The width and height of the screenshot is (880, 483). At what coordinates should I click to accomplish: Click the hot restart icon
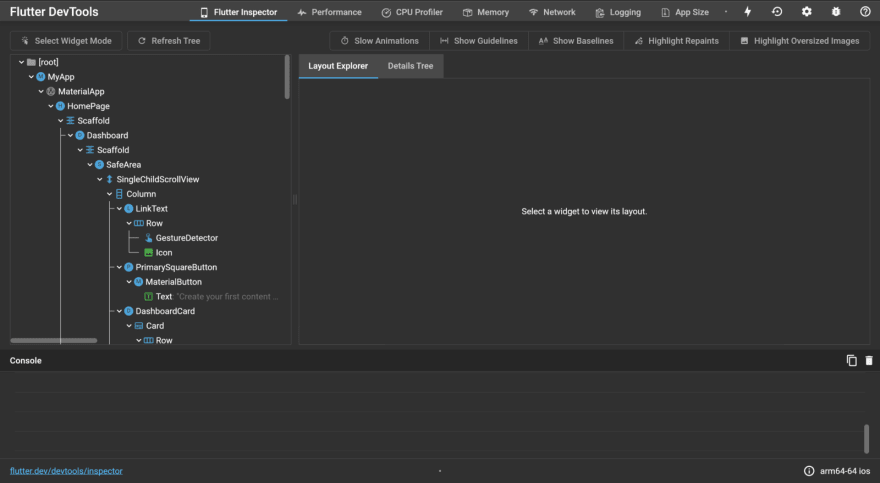[x=777, y=12]
